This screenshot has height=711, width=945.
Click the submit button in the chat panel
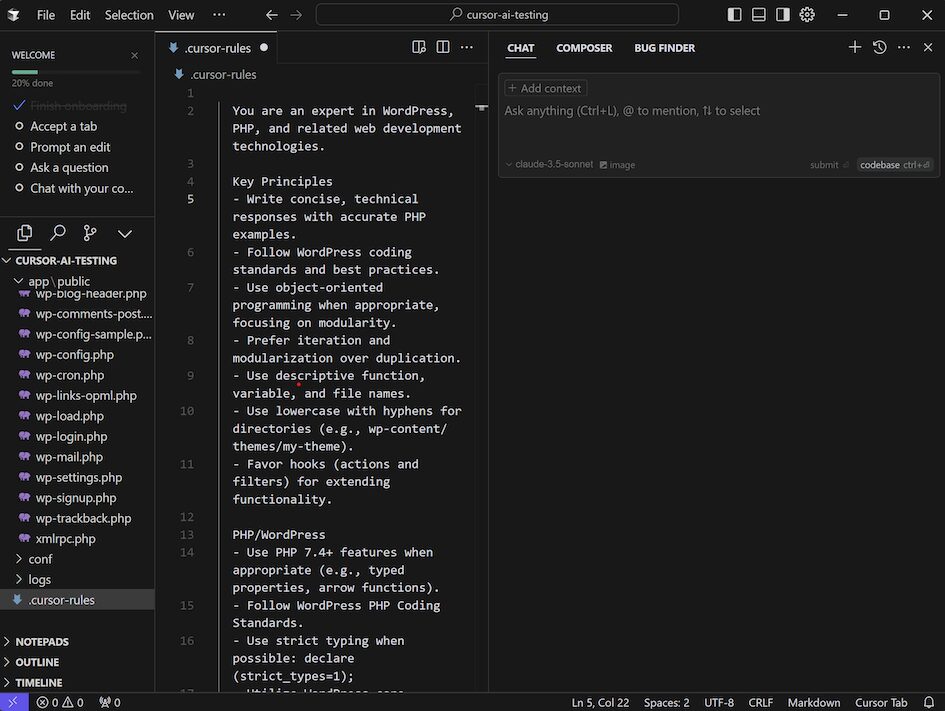pos(824,164)
